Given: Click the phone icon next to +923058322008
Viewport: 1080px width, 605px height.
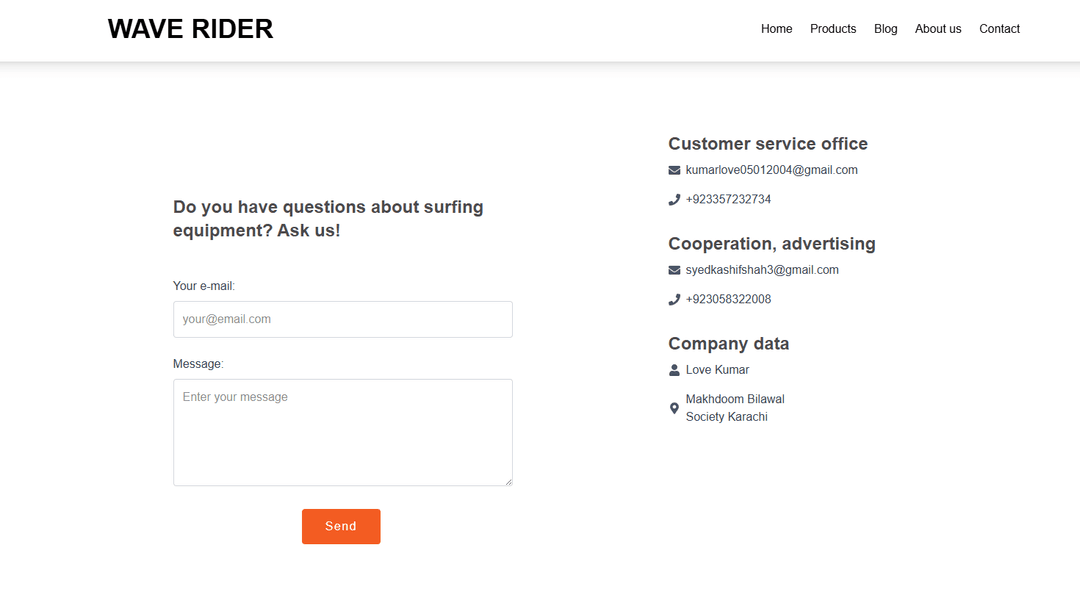Looking at the screenshot, I should pyautogui.click(x=674, y=300).
